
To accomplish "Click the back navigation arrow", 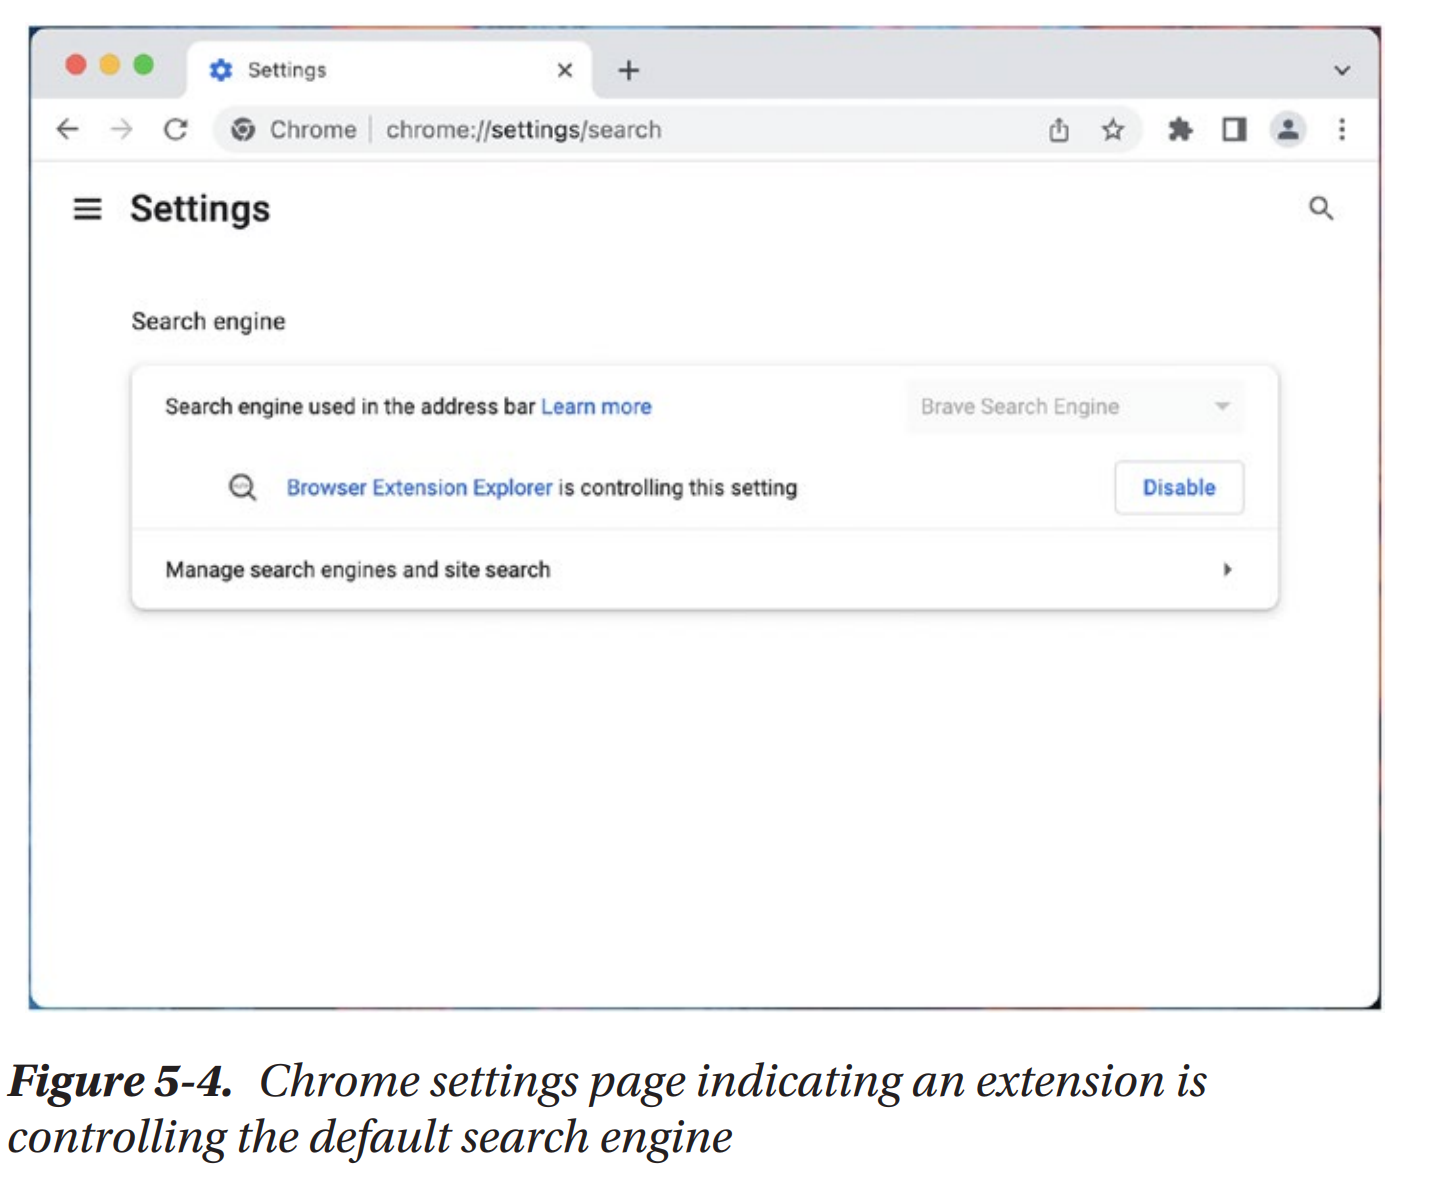I will point(67,129).
